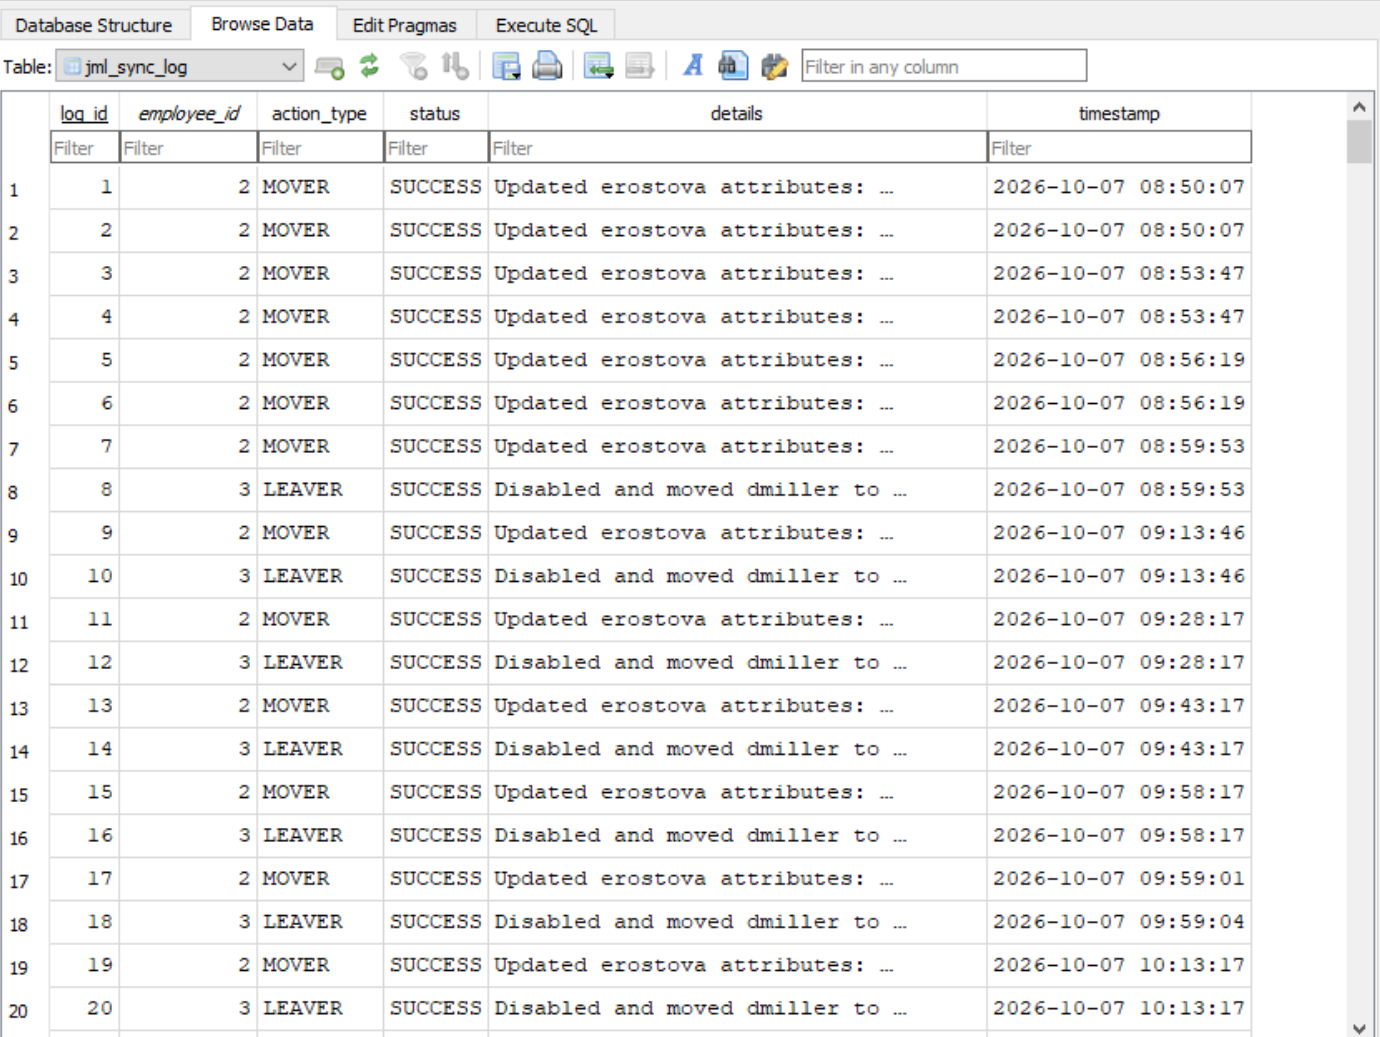The width and height of the screenshot is (1380, 1037).
Task: Click the timestamp cell in row 7
Action: (x=1119, y=447)
